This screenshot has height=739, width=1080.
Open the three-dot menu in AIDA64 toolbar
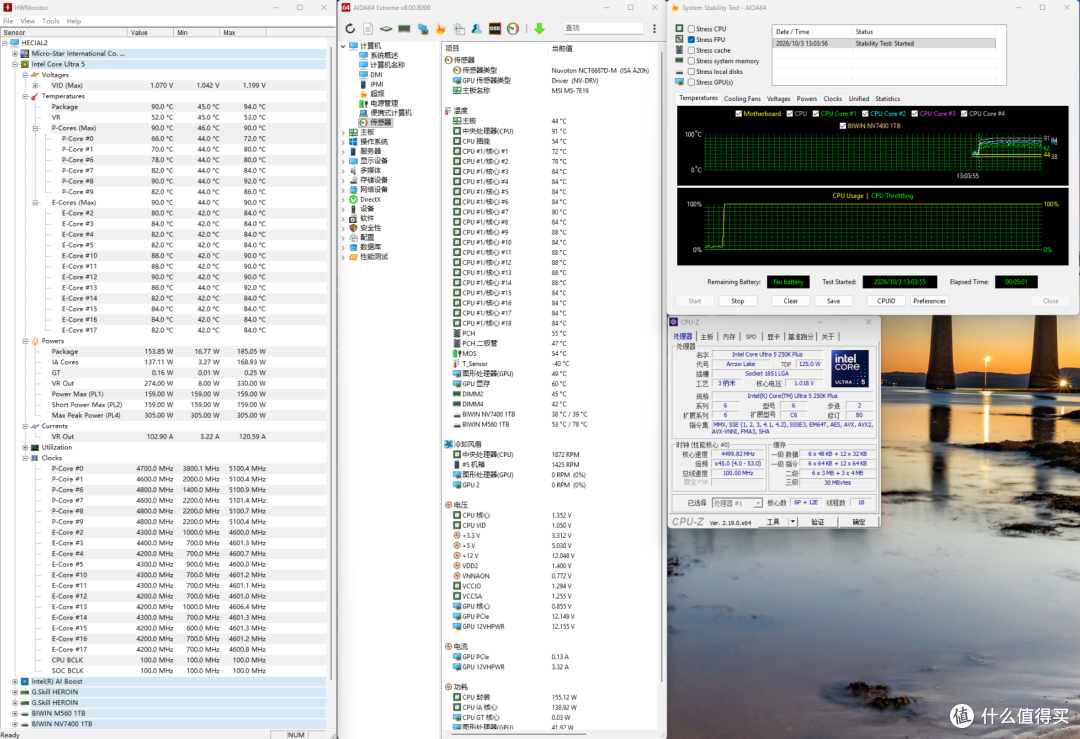coord(654,29)
